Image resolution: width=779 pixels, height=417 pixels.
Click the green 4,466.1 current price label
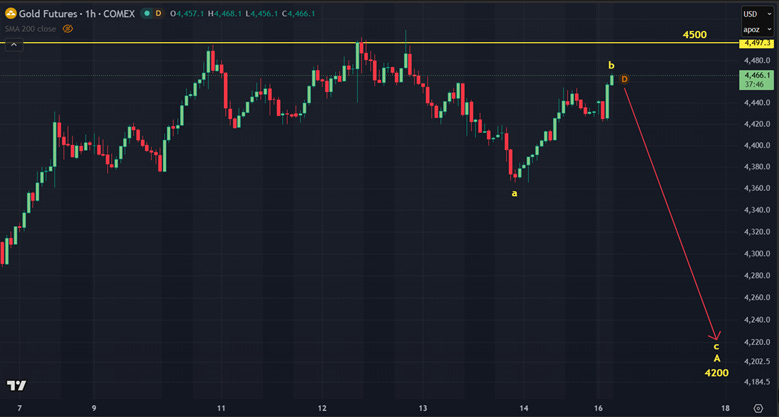757,80
